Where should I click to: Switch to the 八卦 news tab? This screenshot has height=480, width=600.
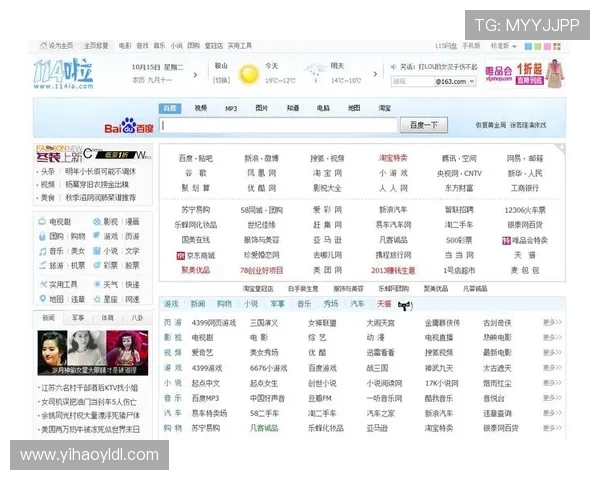click(x=137, y=317)
